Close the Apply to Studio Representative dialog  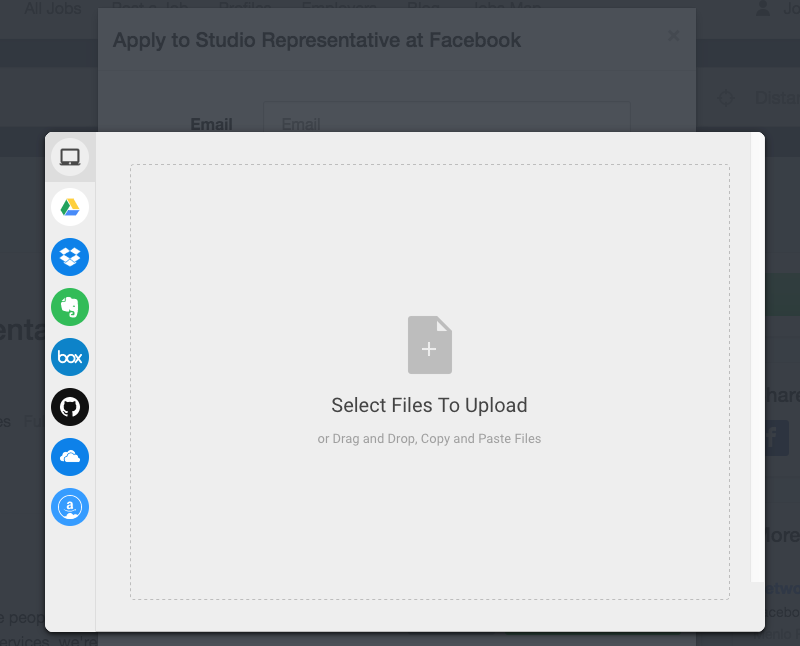click(673, 35)
